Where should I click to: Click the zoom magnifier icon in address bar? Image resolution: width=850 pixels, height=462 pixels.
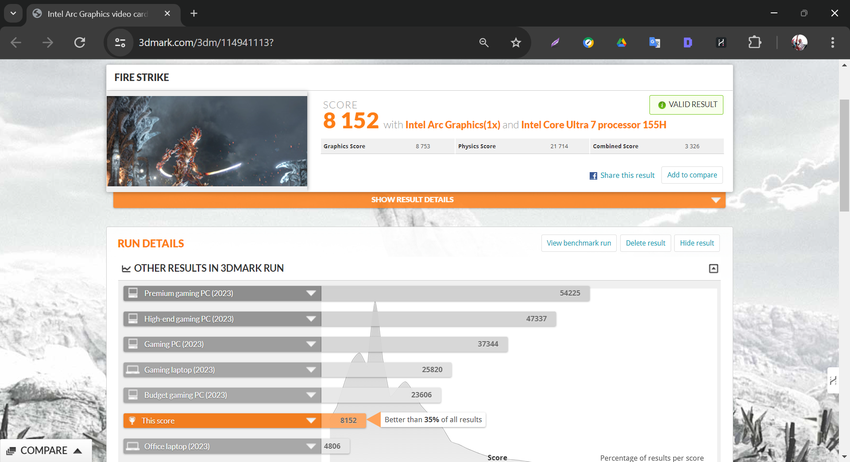pos(484,43)
